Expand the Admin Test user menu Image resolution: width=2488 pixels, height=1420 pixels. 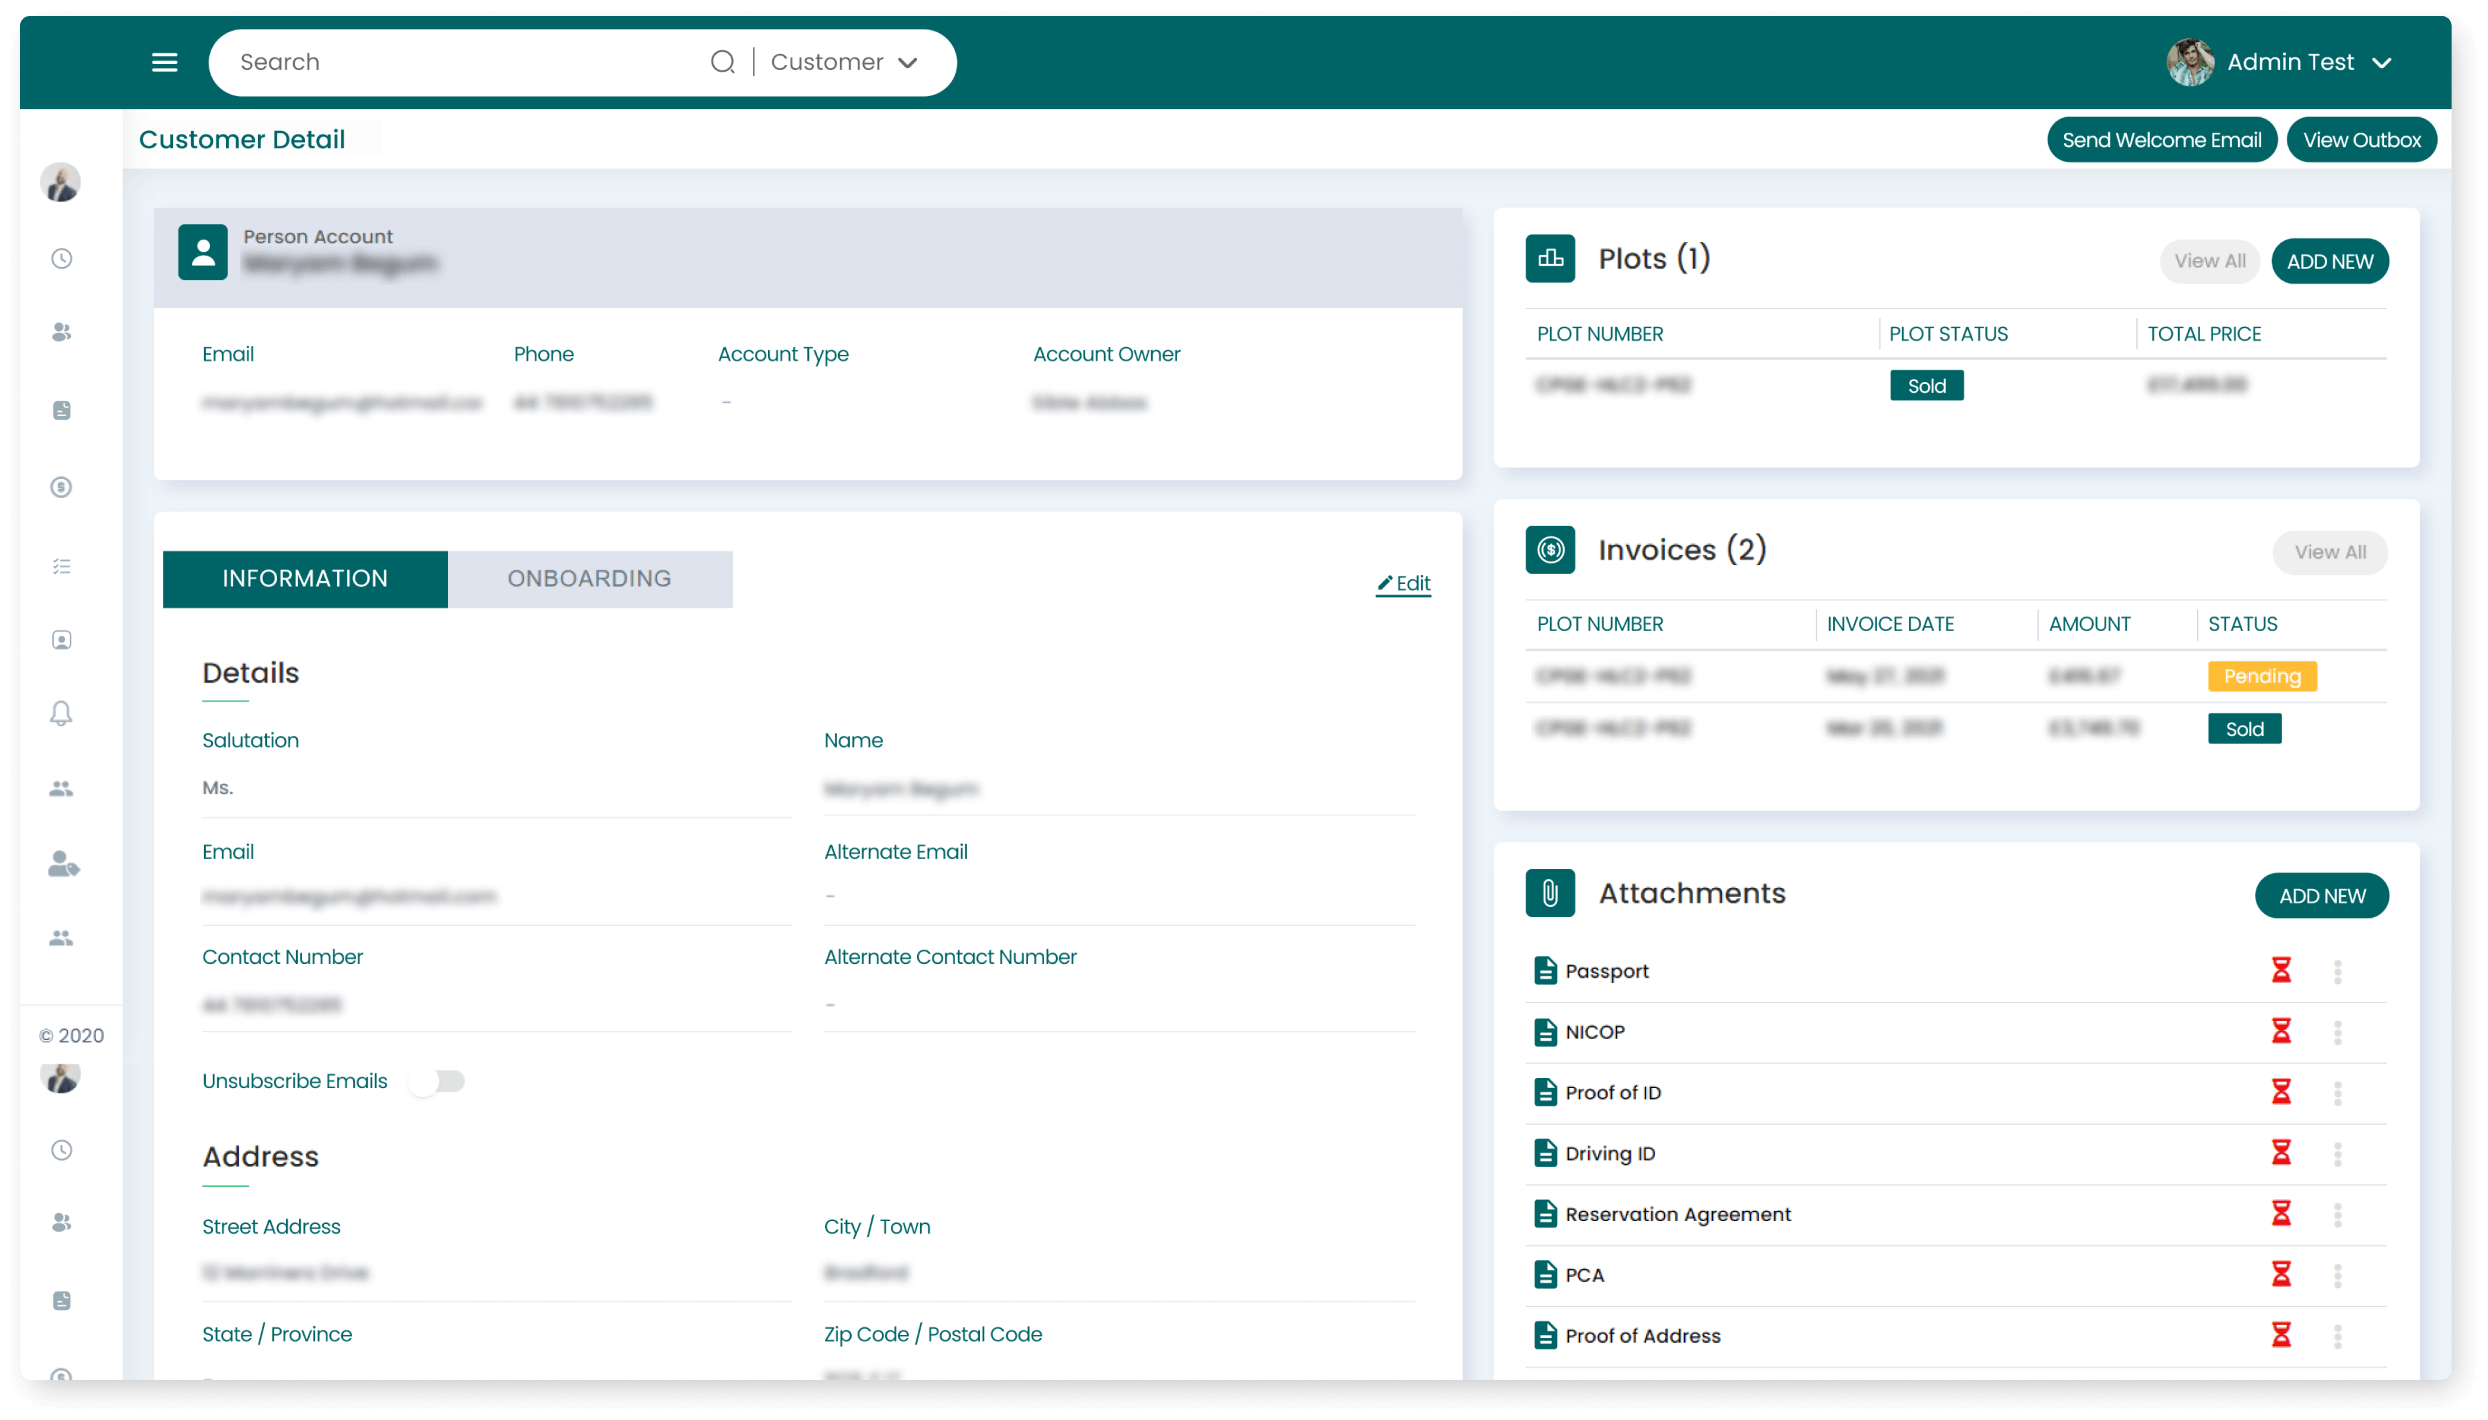(2290, 62)
